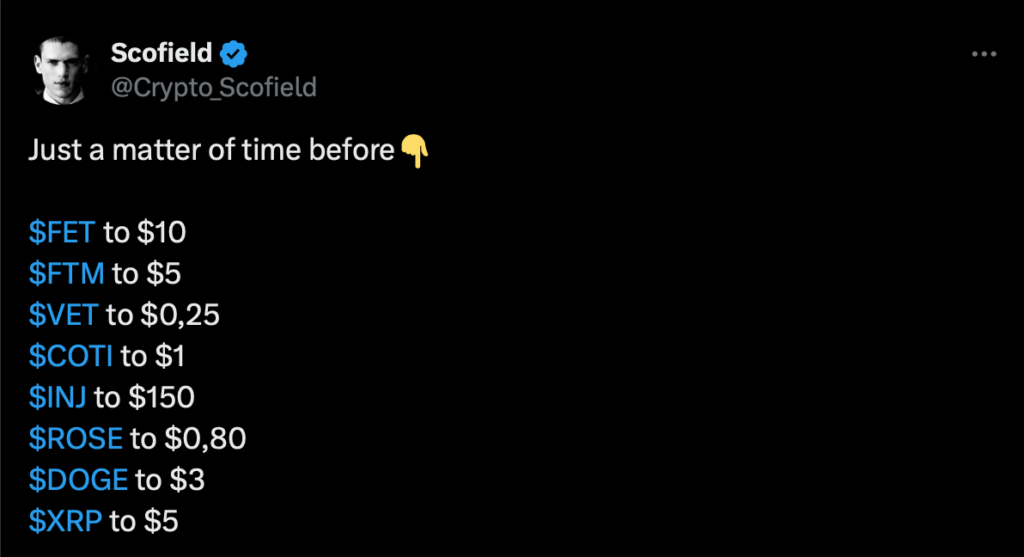Select the $VET cashtag

pos(64,315)
